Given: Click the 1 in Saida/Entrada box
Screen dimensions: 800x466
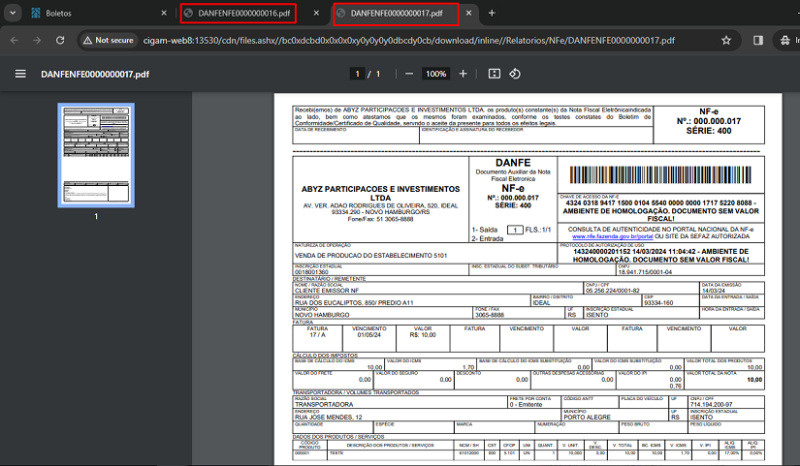Looking at the screenshot, I should coord(515,230).
